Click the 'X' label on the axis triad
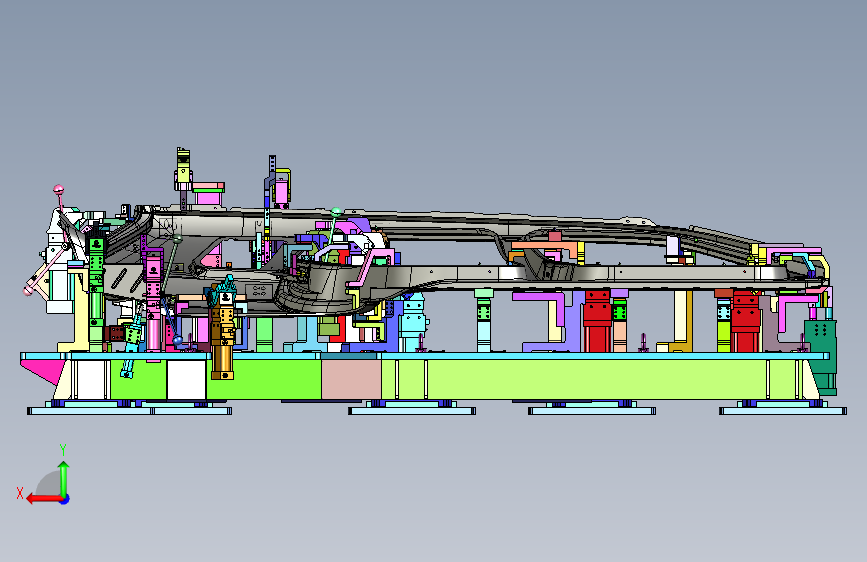 pyautogui.click(x=20, y=493)
